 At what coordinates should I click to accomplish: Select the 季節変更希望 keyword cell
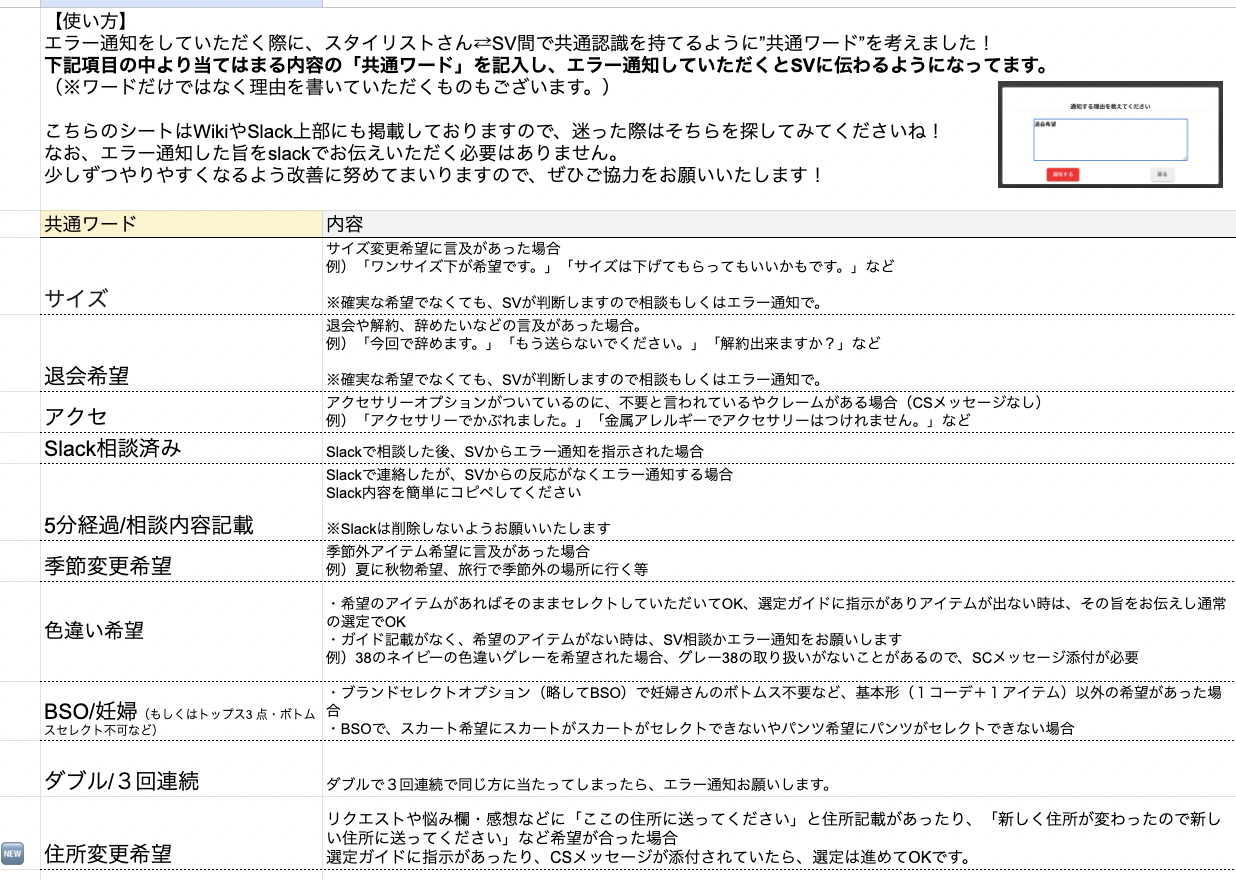pos(180,565)
